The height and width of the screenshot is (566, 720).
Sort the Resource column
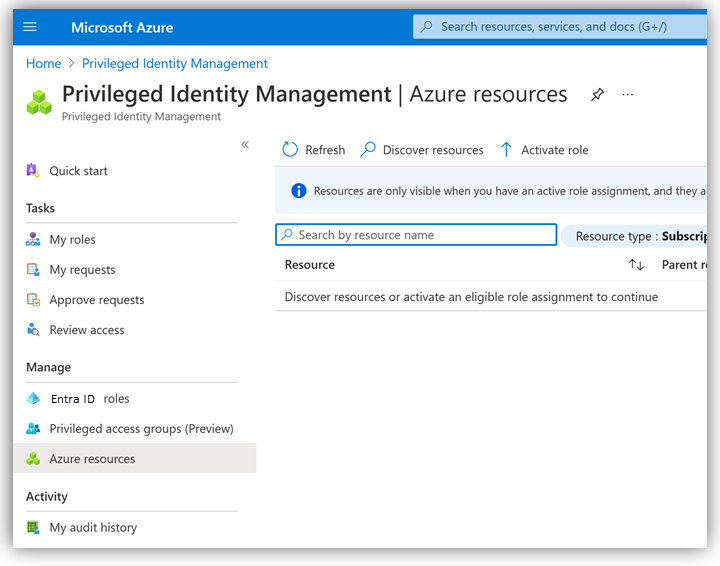point(636,265)
